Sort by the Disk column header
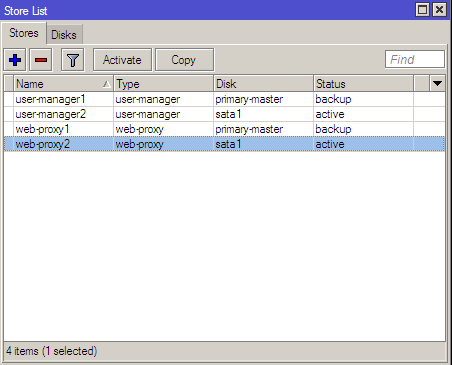The image size is (452, 365). click(263, 84)
